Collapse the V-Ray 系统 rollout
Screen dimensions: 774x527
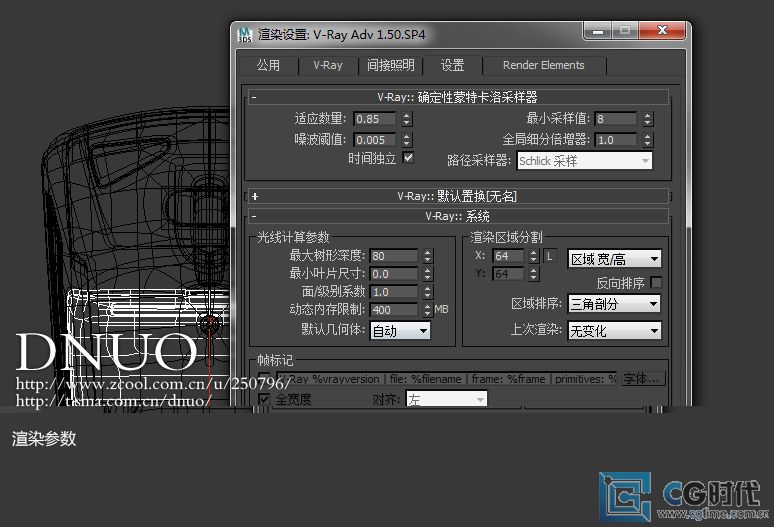(x=458, y=216)
